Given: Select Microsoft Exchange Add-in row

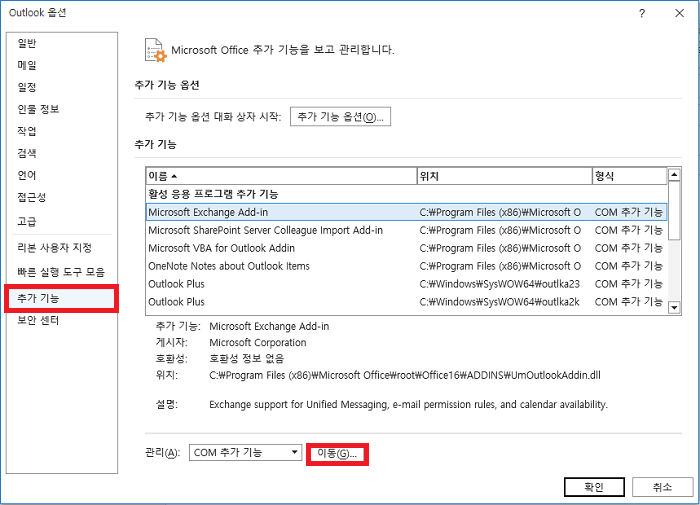Looking at the screenshot, I should click(x=406, y=212).
